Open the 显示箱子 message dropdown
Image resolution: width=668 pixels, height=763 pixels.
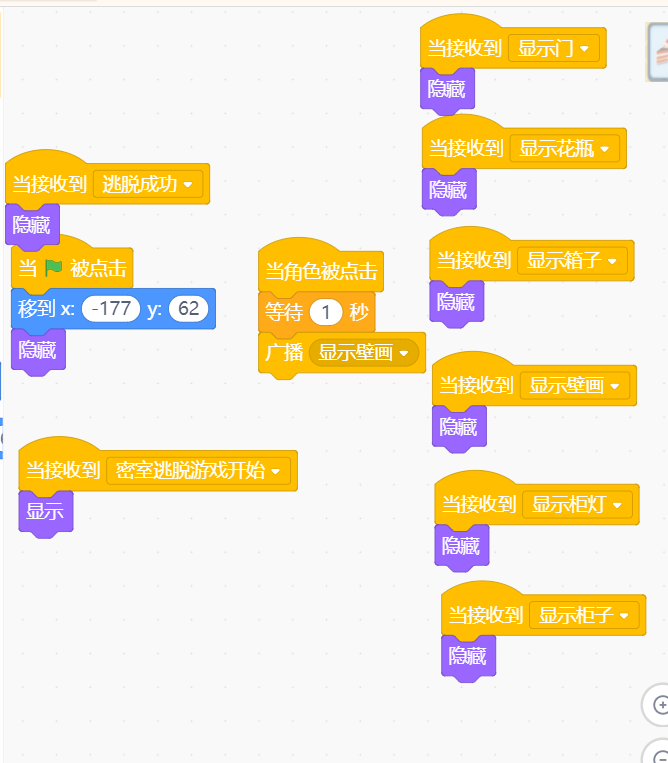pos(572,260)
